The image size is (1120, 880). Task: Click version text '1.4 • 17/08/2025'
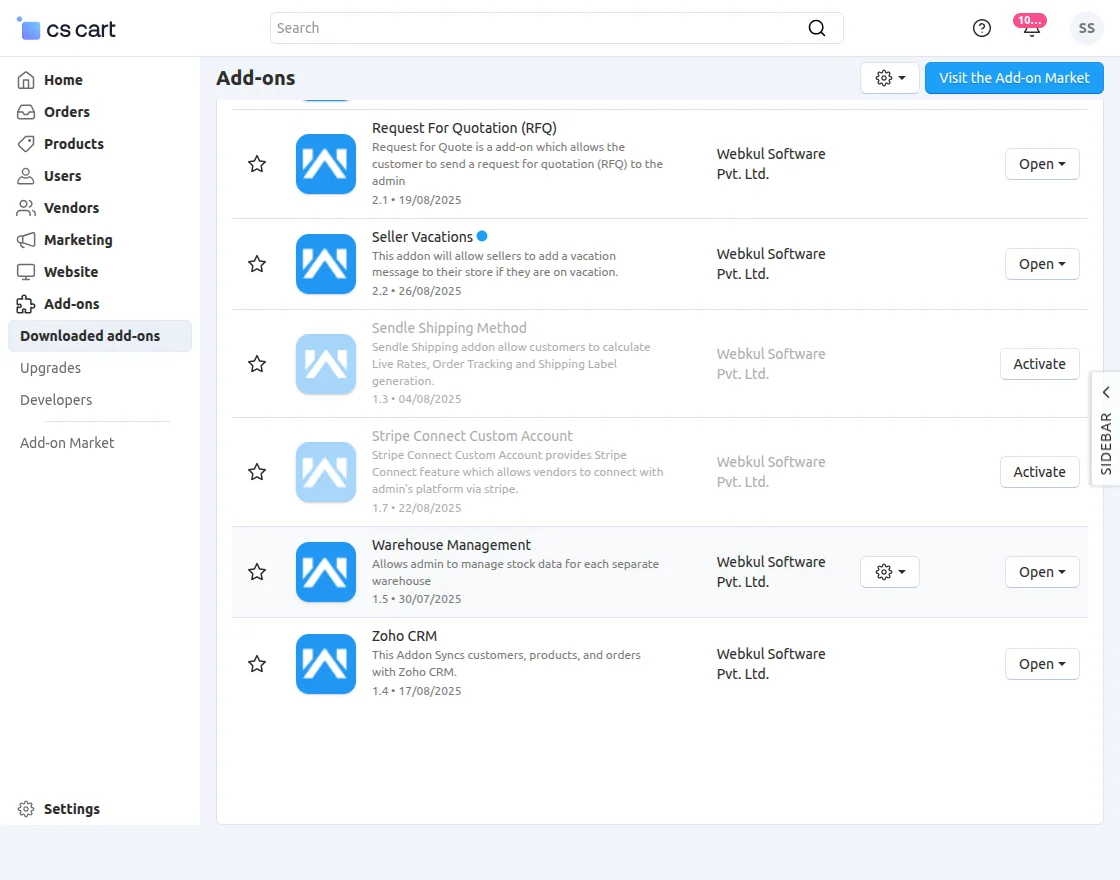point(416,691)
